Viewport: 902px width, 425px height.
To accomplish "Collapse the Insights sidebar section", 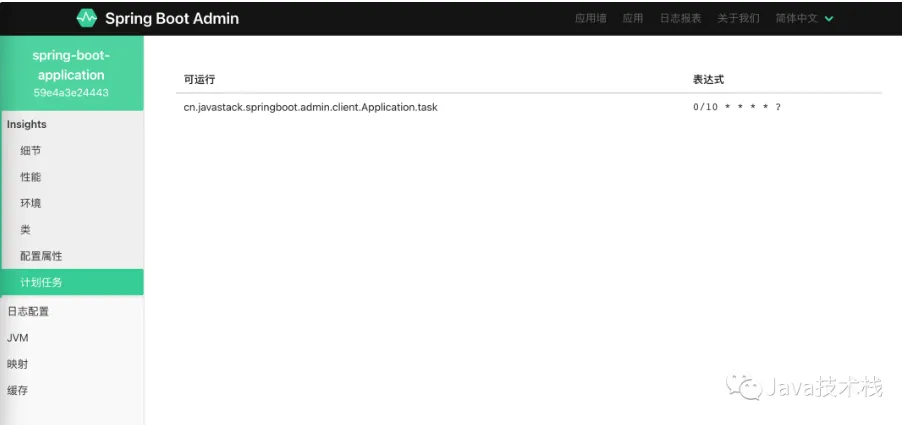I will [x=72, y=124].
